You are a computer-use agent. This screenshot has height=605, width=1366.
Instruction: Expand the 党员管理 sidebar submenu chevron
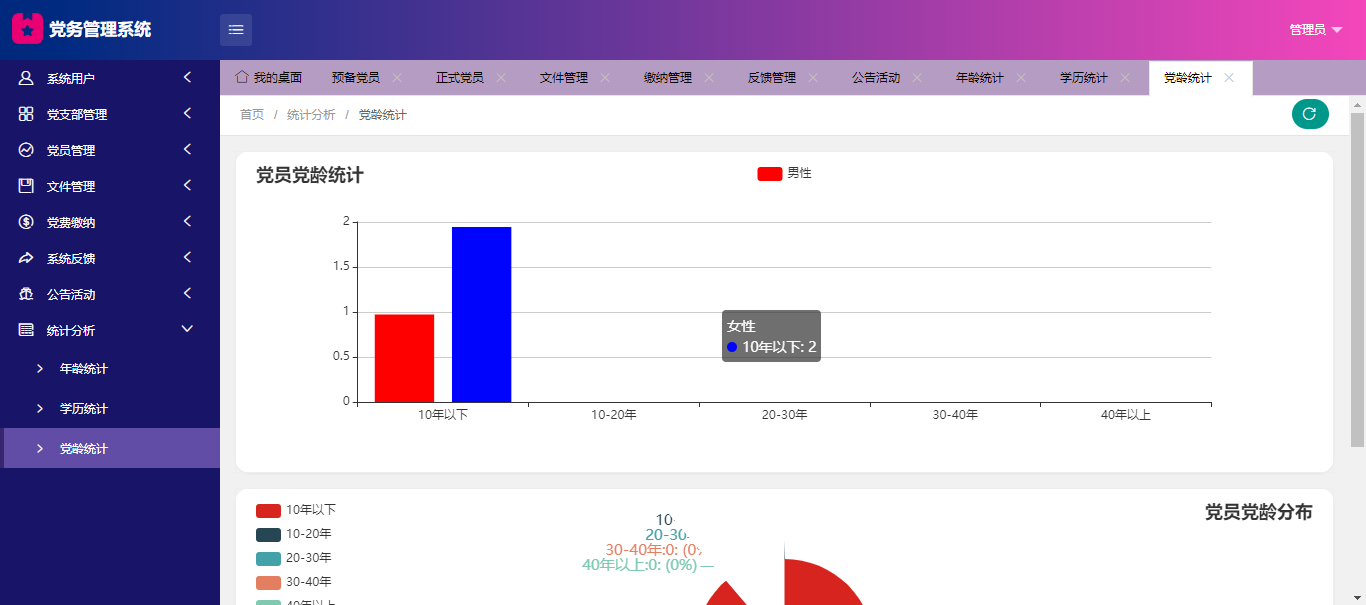pyautogui.click(x=187, y=150)
